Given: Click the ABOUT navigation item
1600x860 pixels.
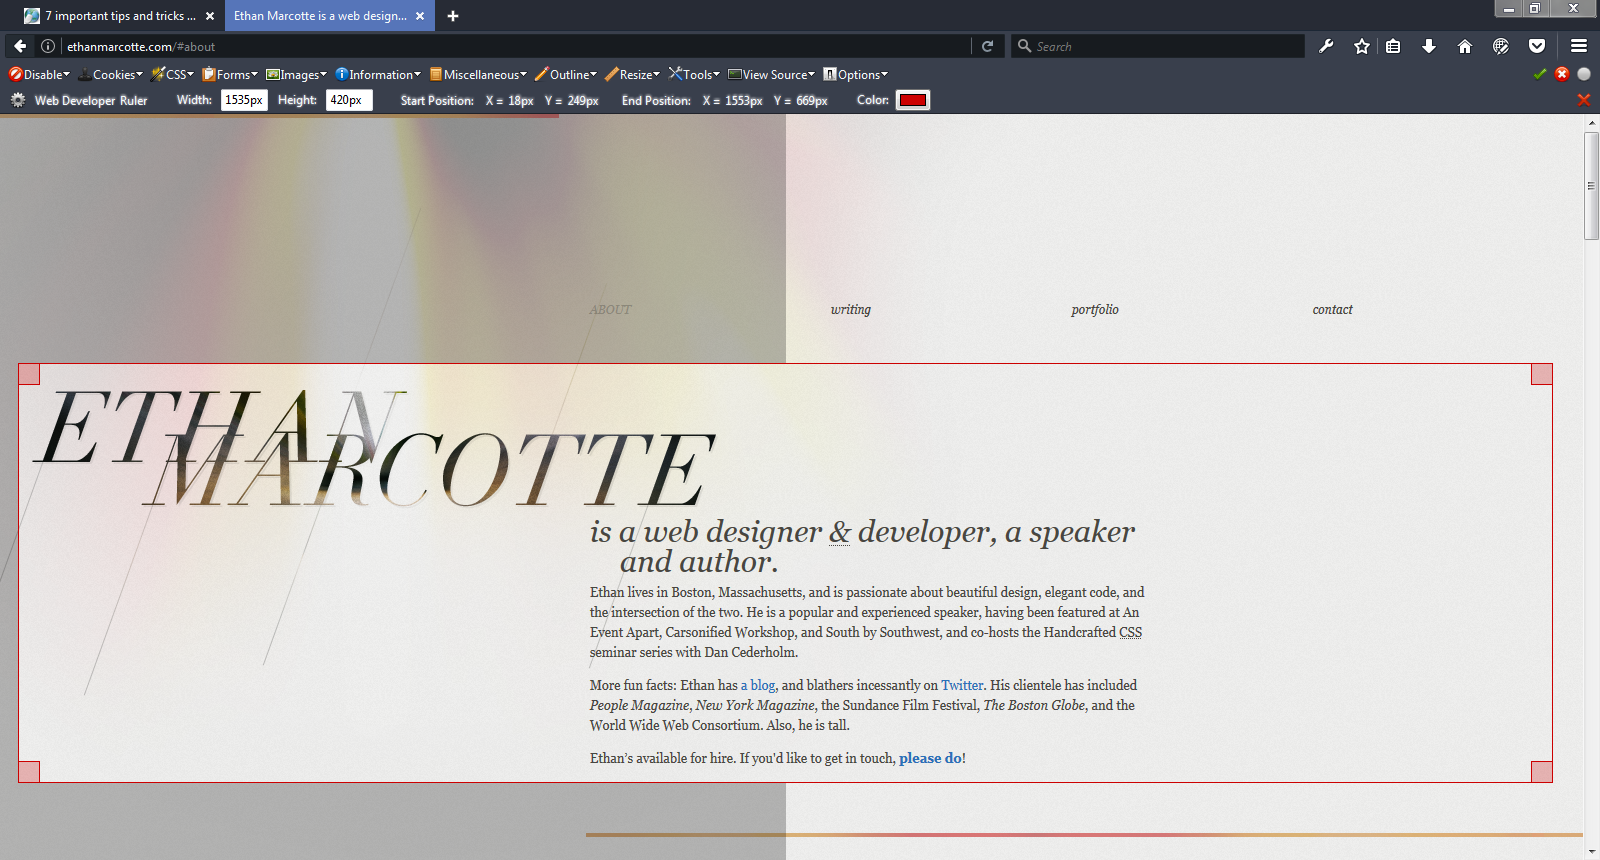Looking at the screenshot, I should pos(610,310).
